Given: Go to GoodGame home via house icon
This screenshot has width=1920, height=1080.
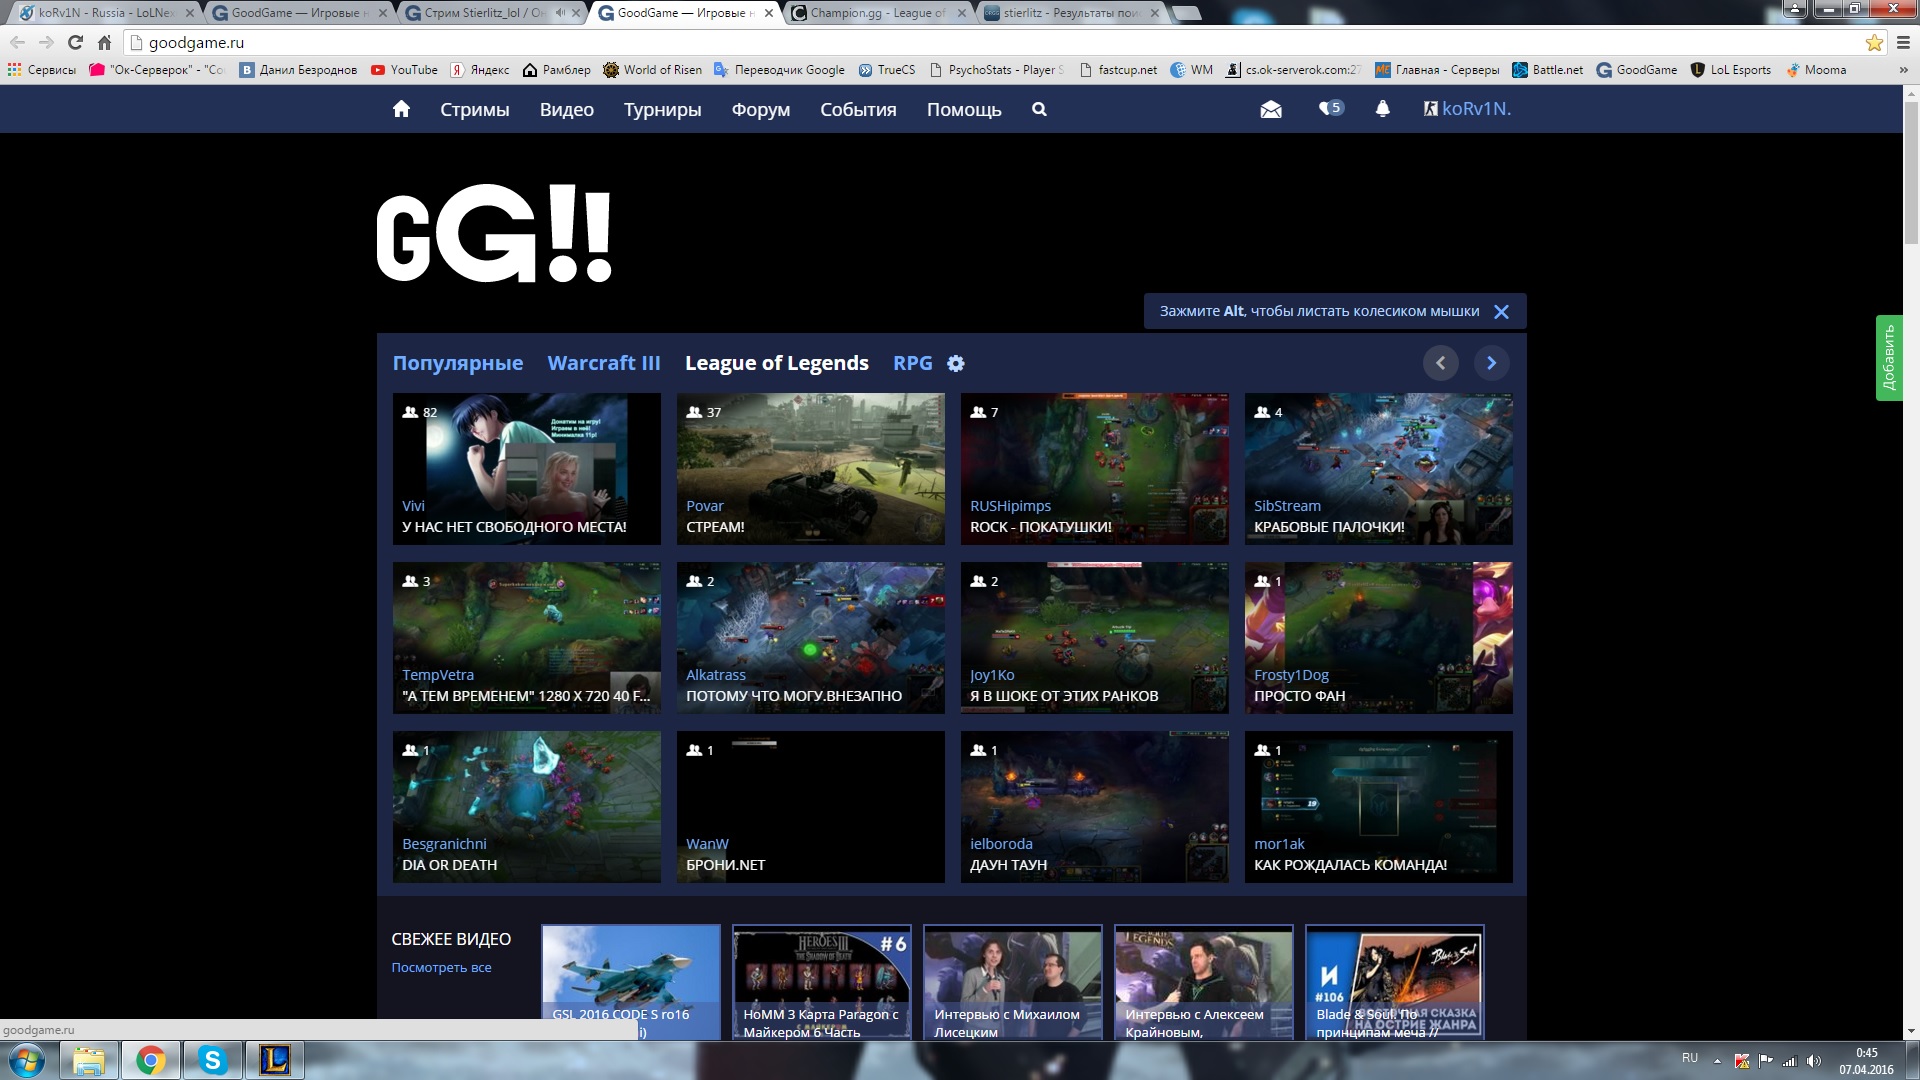Looking at the screenshot, I should (401, 109).
